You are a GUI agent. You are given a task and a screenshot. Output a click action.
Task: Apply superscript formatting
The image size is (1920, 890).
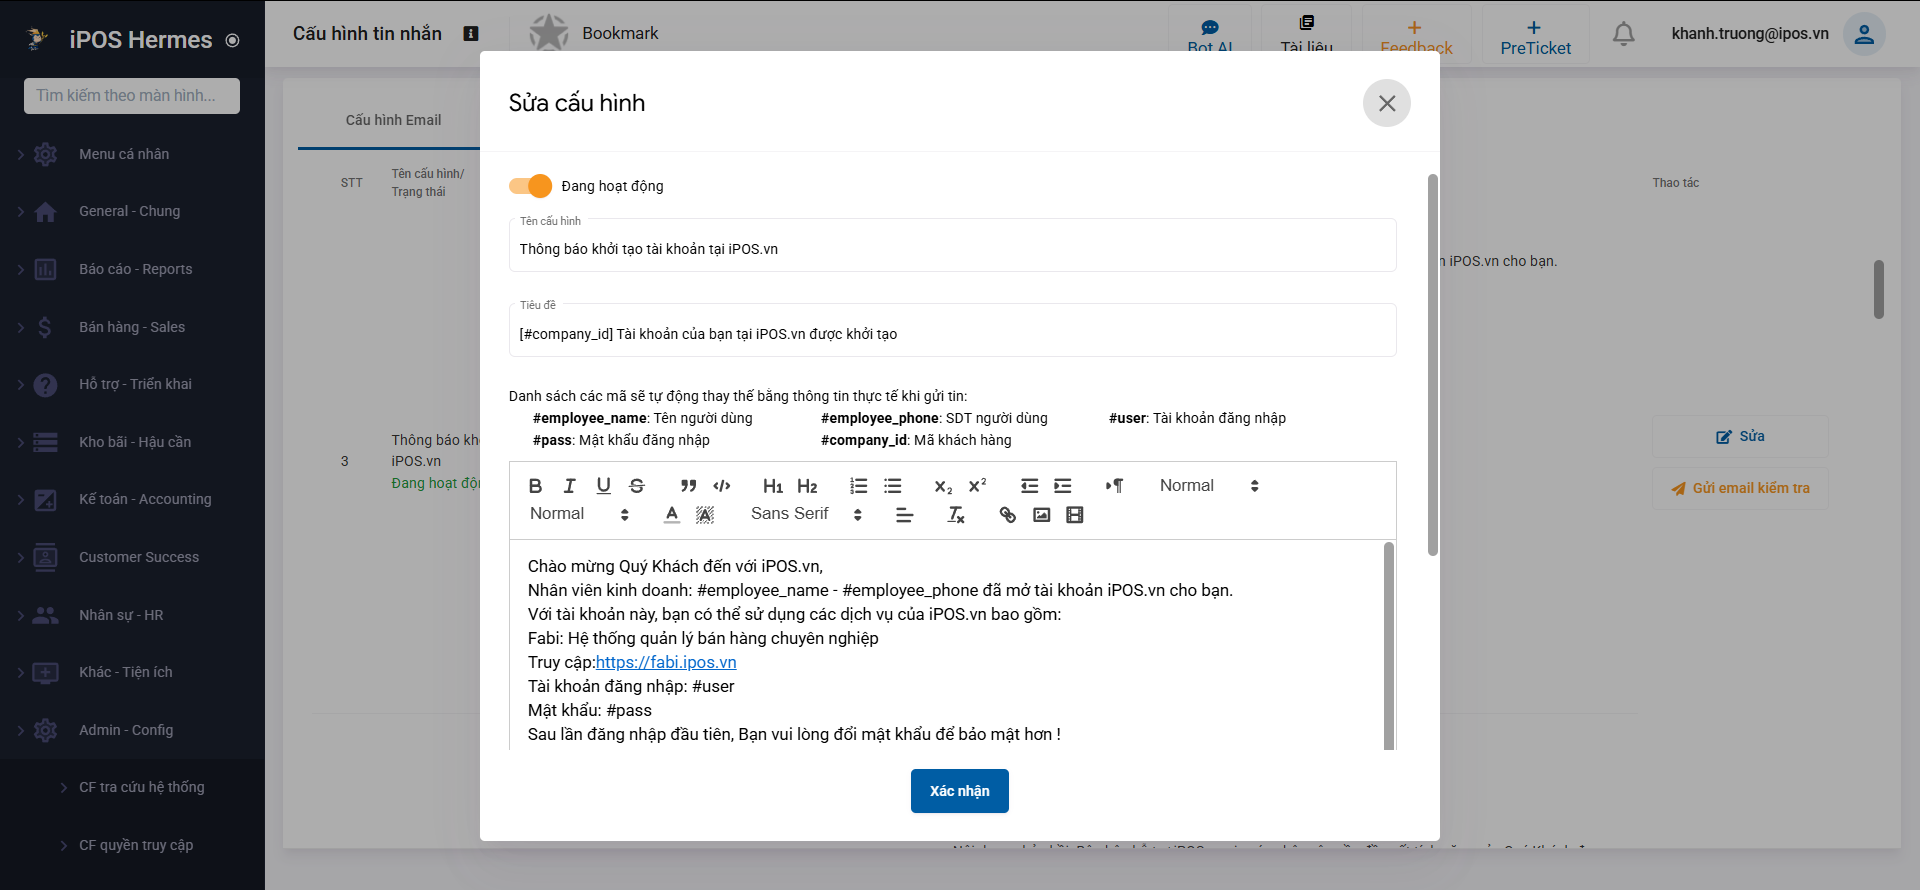(977, 486)
